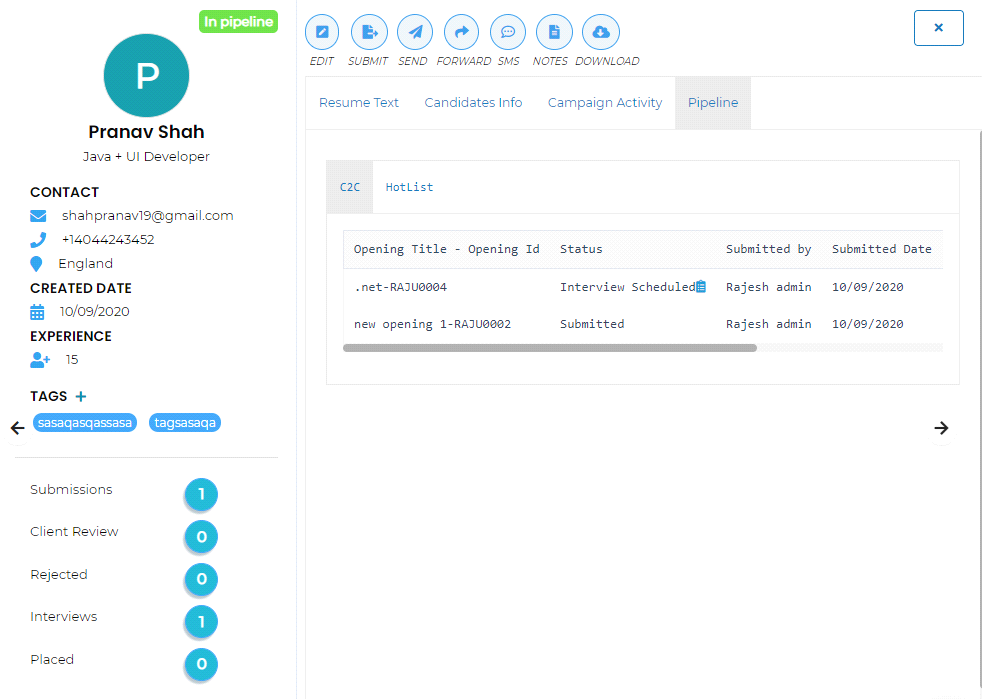982x699 pixels.
Task: Select the Pipeline tab
Action: point(713,103)
